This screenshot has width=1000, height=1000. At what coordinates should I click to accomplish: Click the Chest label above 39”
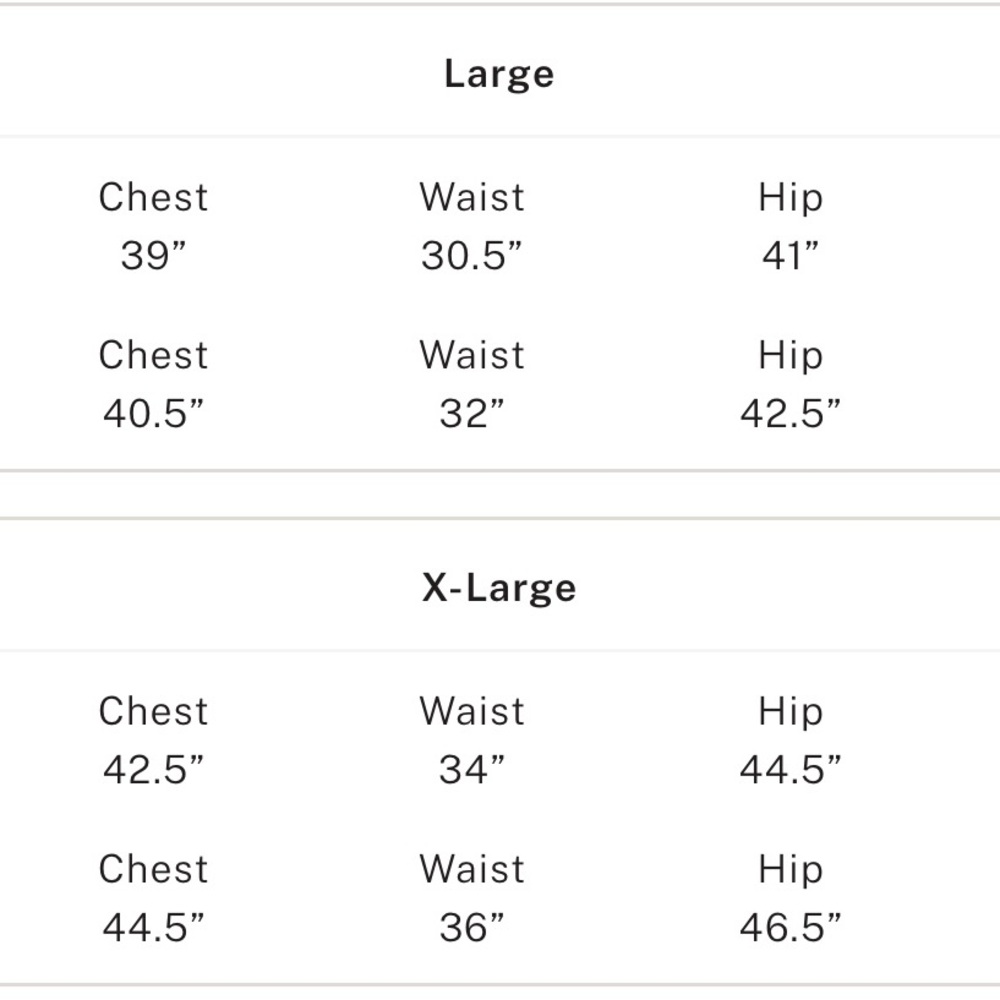[x=153, y=197]
